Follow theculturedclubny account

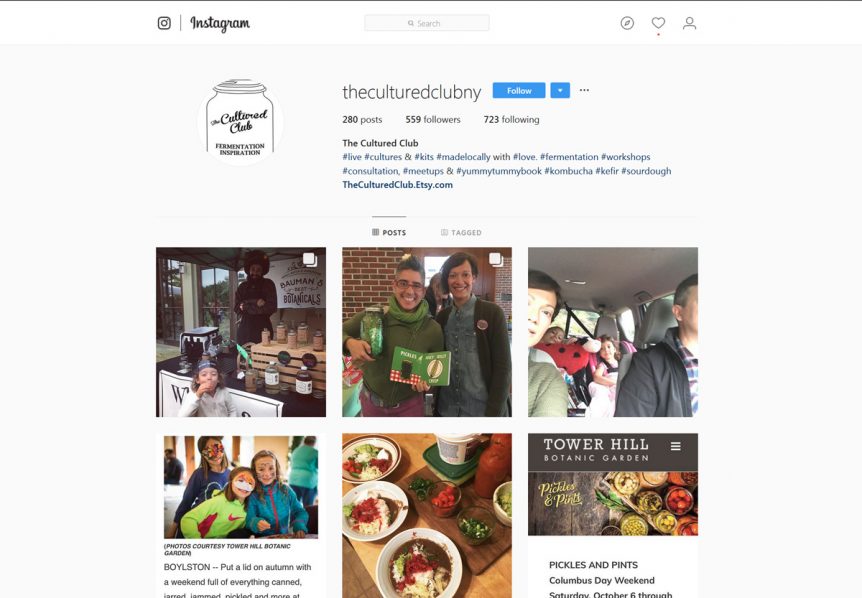519,91
